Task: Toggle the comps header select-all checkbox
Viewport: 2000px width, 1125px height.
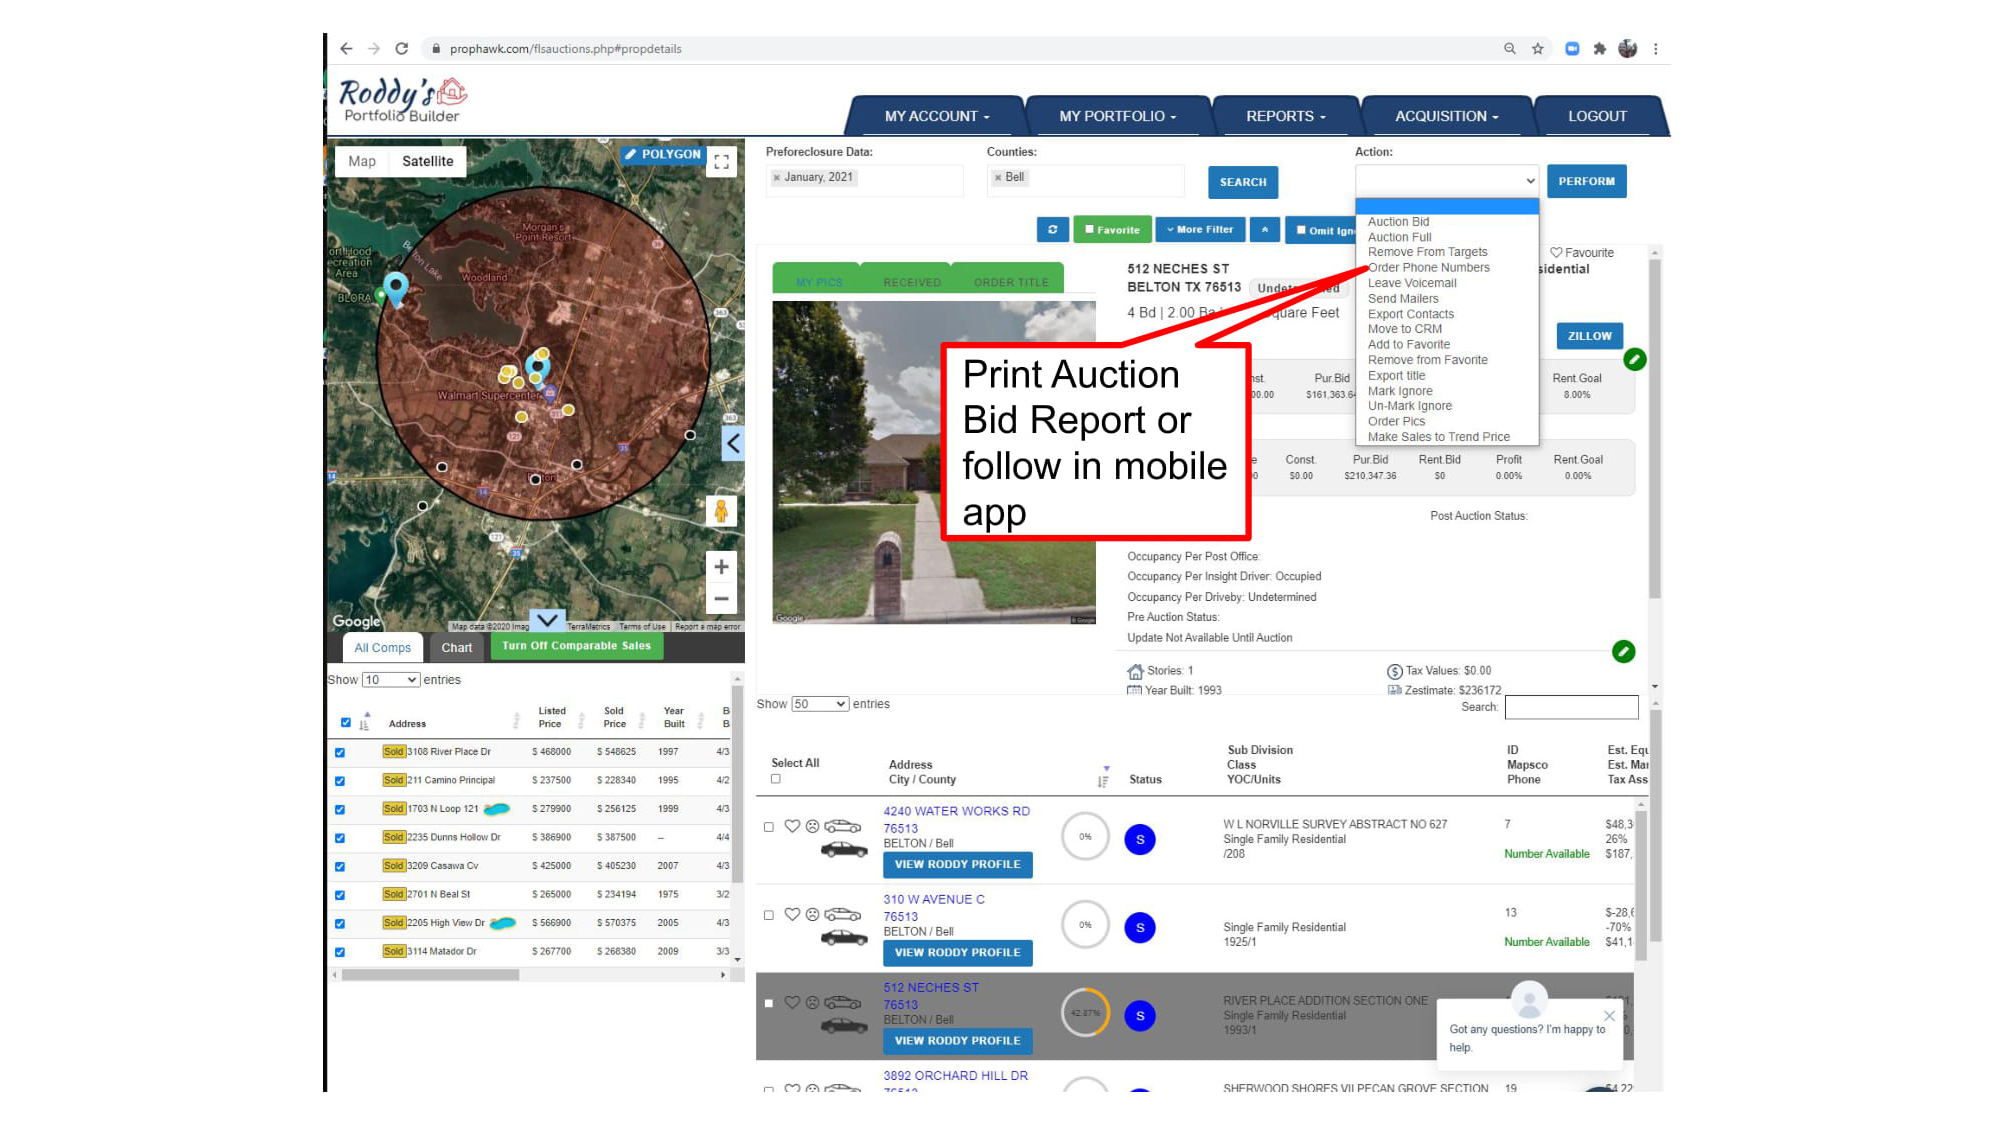Action: (x=346, y=722)
